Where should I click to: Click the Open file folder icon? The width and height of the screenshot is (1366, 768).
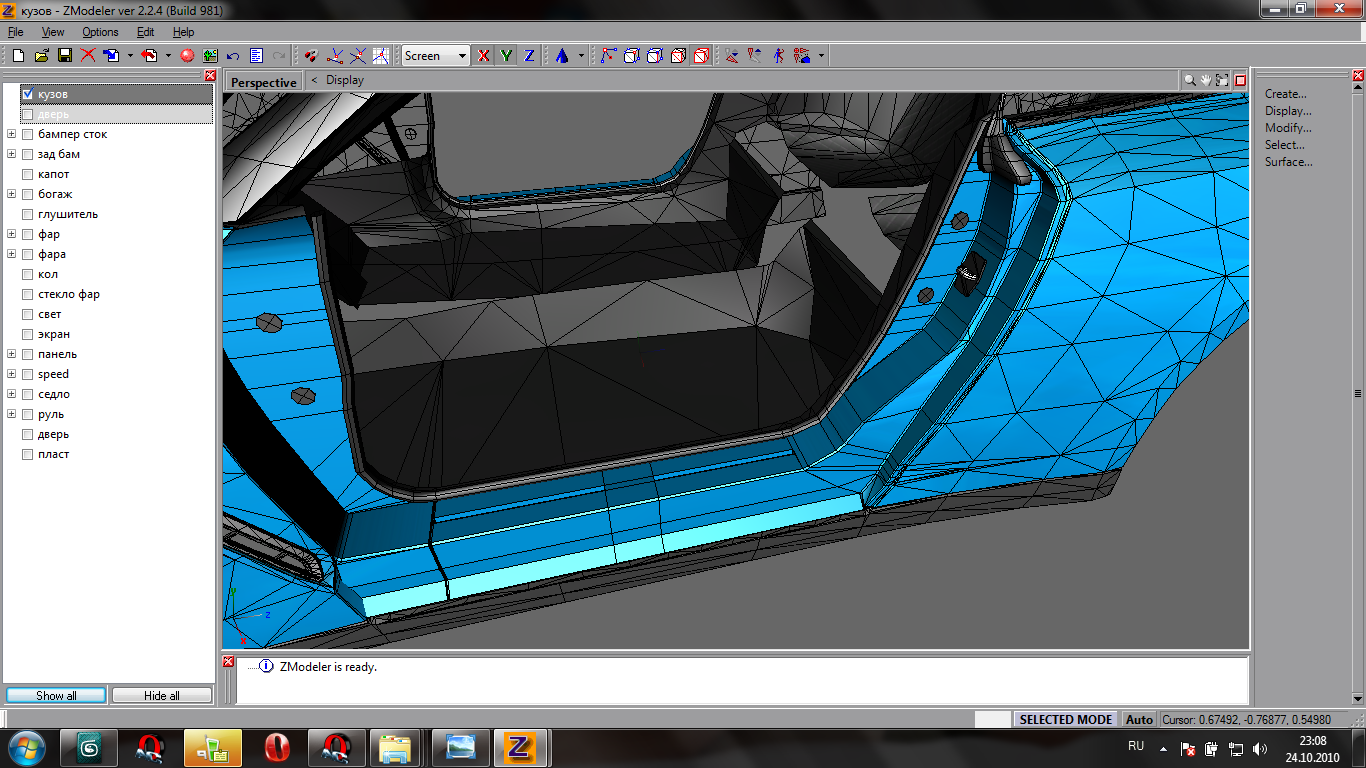click(x=42, y=56)
